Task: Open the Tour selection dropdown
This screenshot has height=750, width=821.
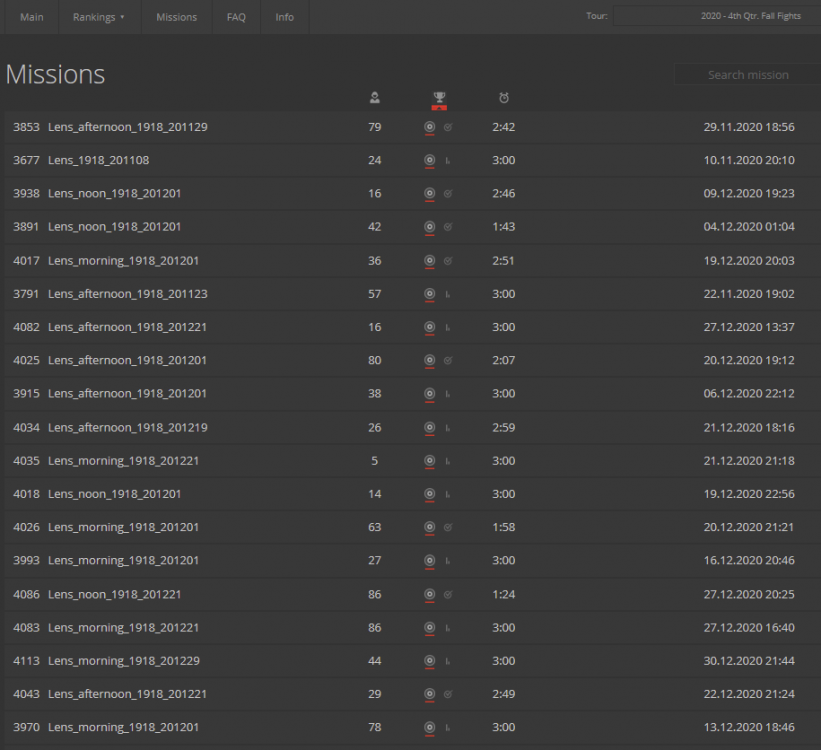Action: coord(716,16)
